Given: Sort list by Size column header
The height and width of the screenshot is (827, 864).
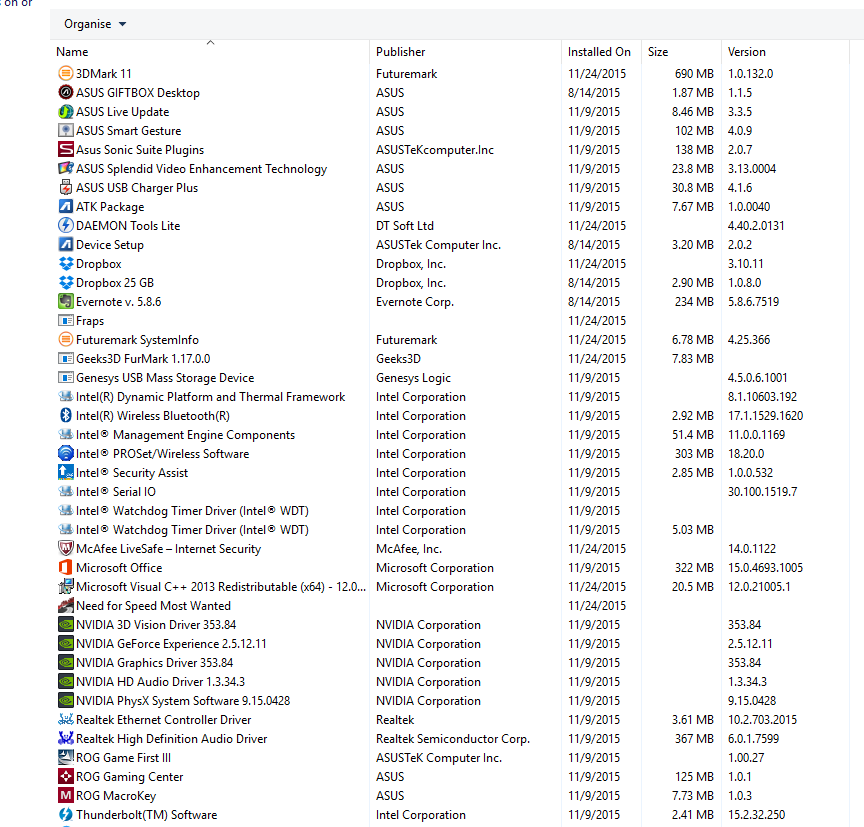Looking at the screenshot, I should (658, 52).
